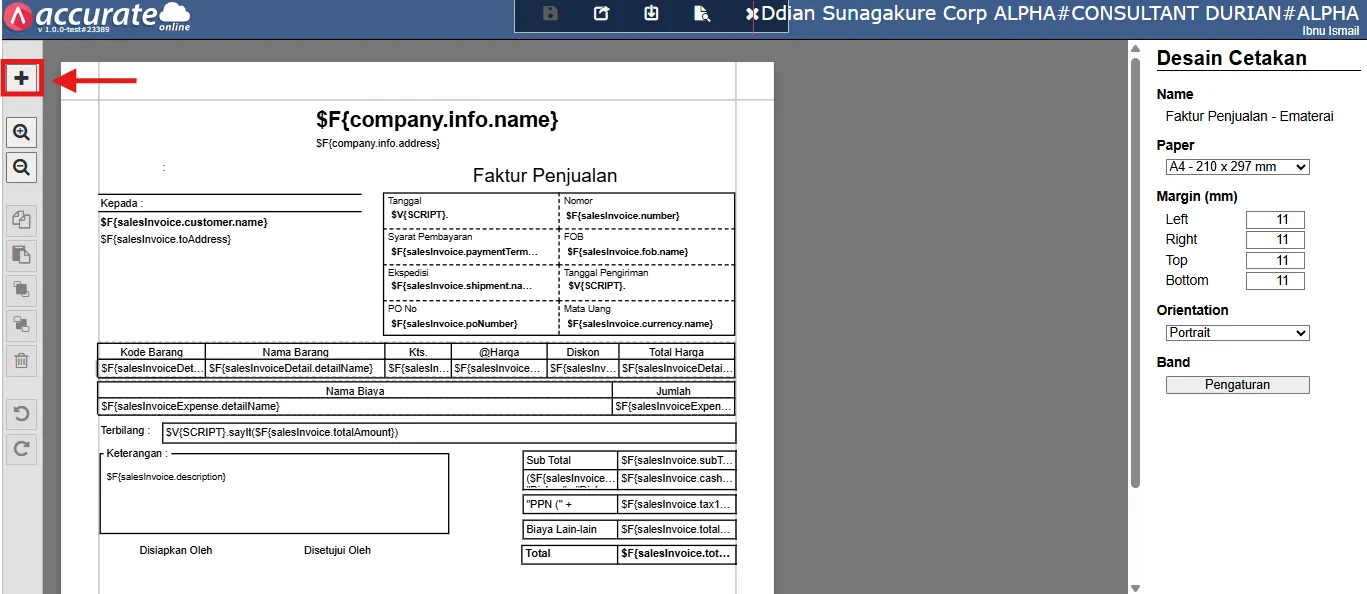The width and height of the screenshot is (1367, 594).
Task: Click the Bottom margin input field
Action: [1275, 281]
